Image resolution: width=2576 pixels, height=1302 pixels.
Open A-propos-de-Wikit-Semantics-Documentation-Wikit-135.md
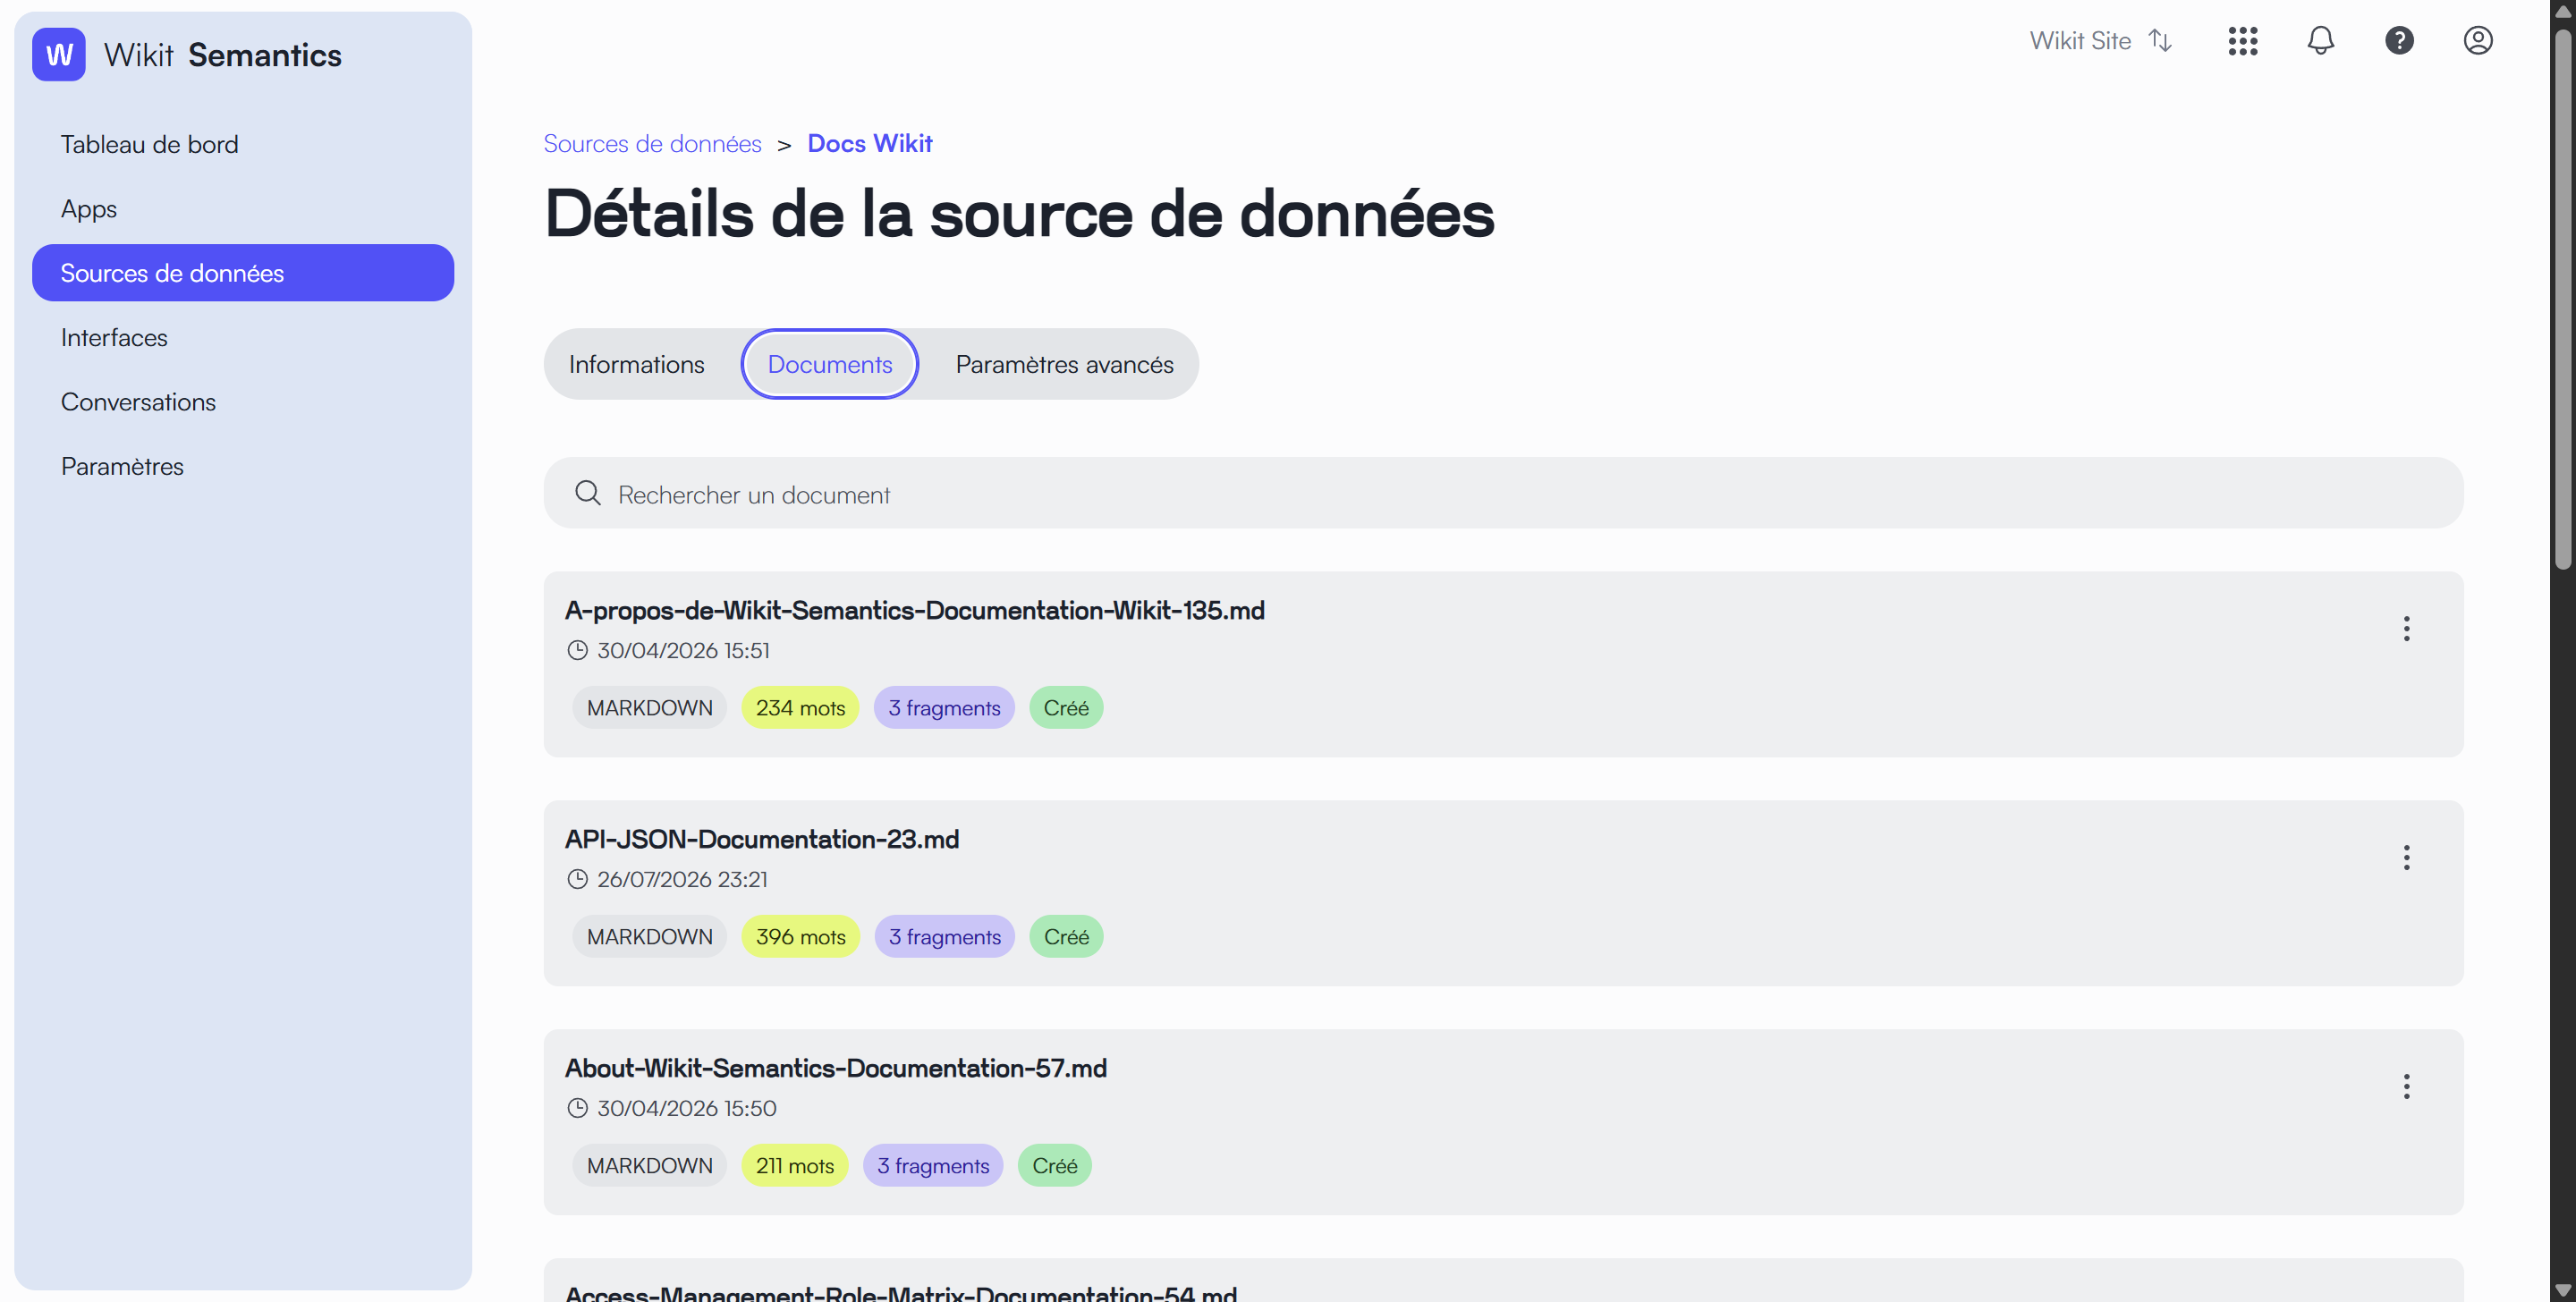(x=914, y=611)
